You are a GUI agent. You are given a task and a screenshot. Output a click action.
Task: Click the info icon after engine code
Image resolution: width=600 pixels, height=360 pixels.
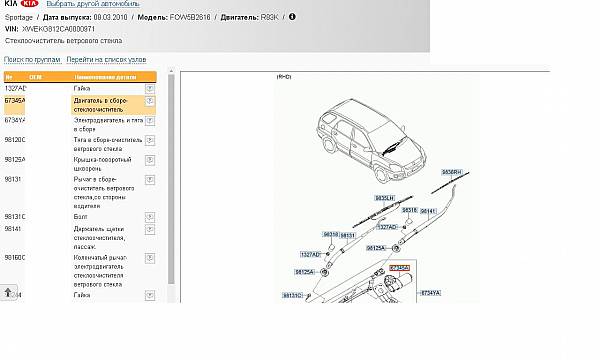[292, 17]
